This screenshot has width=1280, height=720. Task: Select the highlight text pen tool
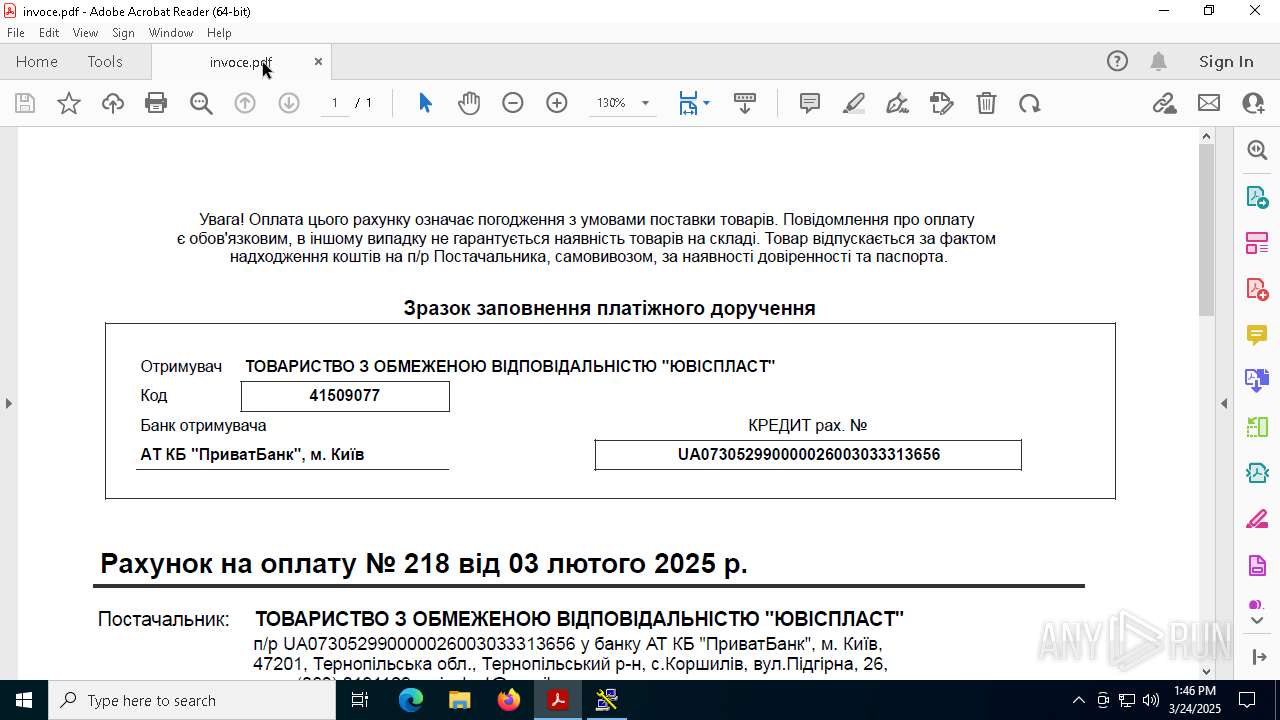point(854,103)
